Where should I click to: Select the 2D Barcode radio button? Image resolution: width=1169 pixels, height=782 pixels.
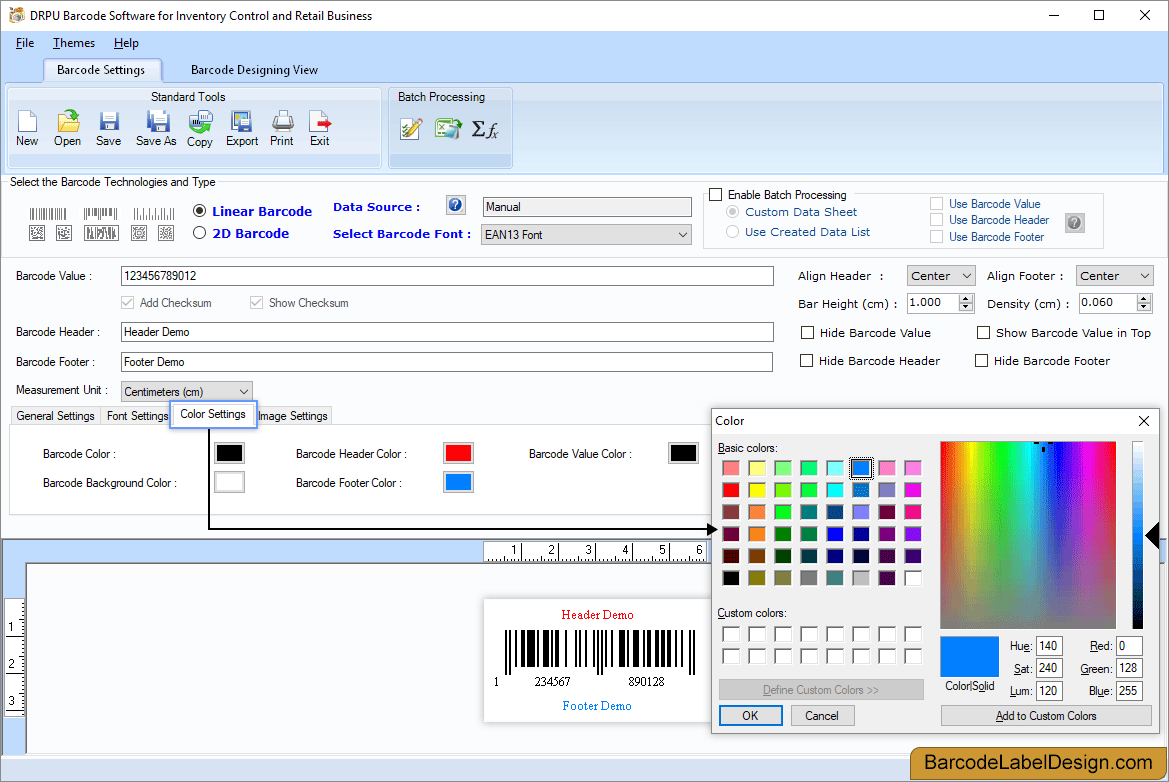[200, 233]
